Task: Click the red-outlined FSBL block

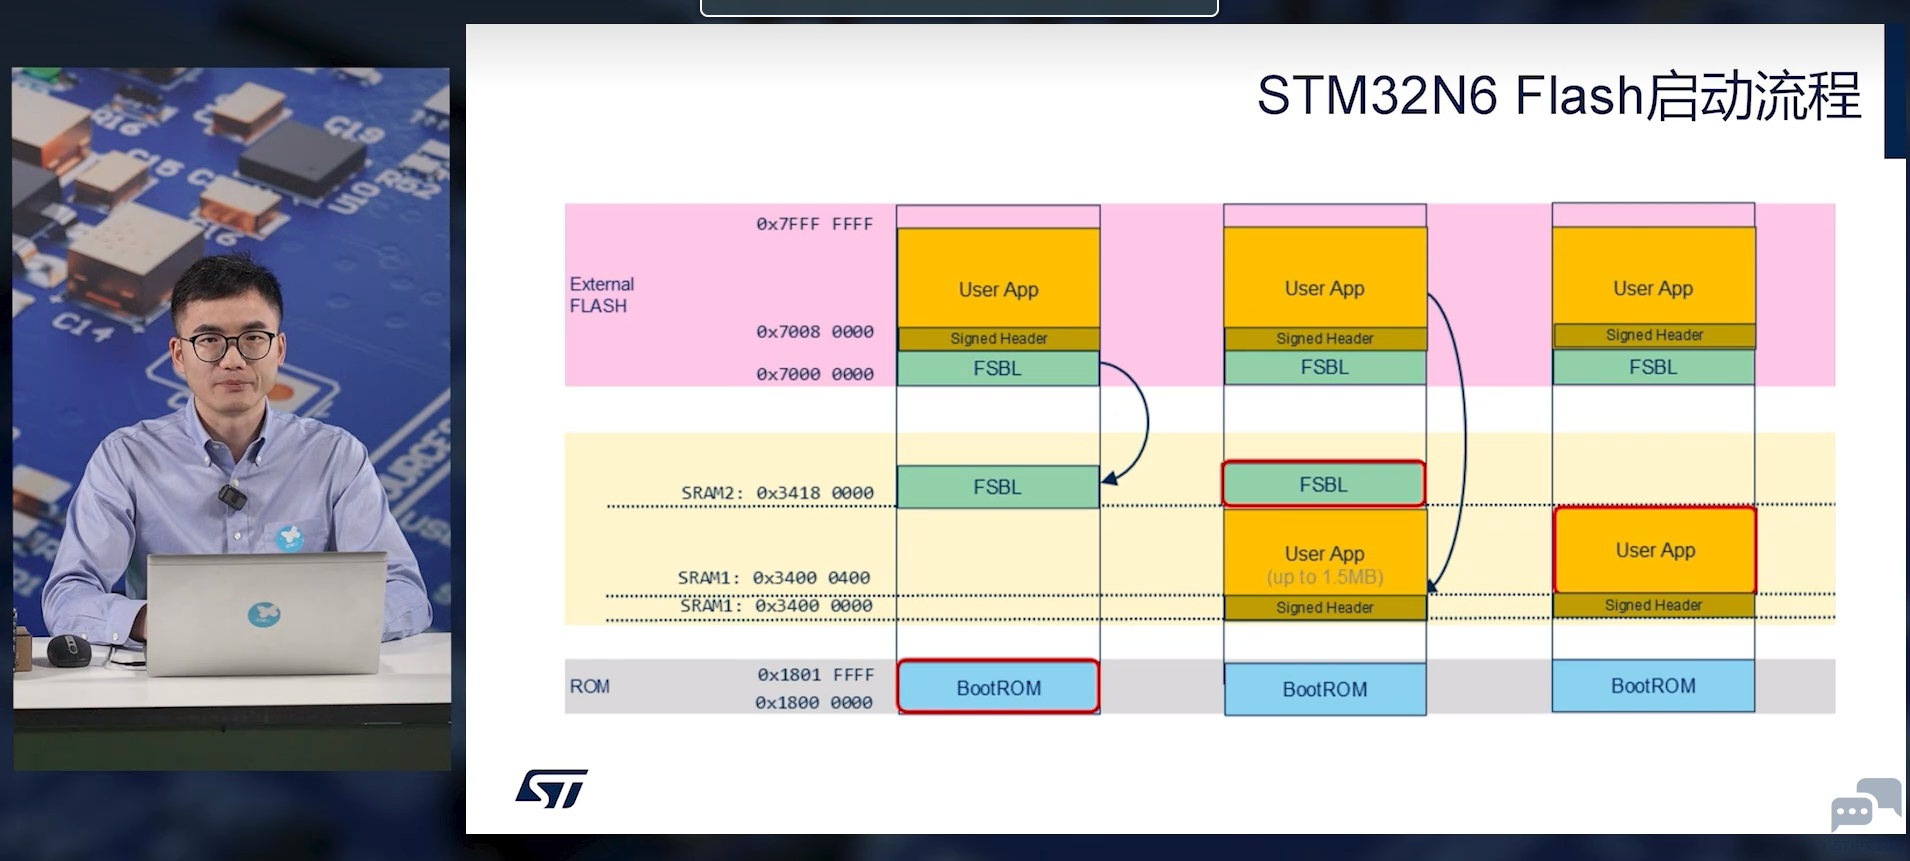Action: [x=1324, y=484]
